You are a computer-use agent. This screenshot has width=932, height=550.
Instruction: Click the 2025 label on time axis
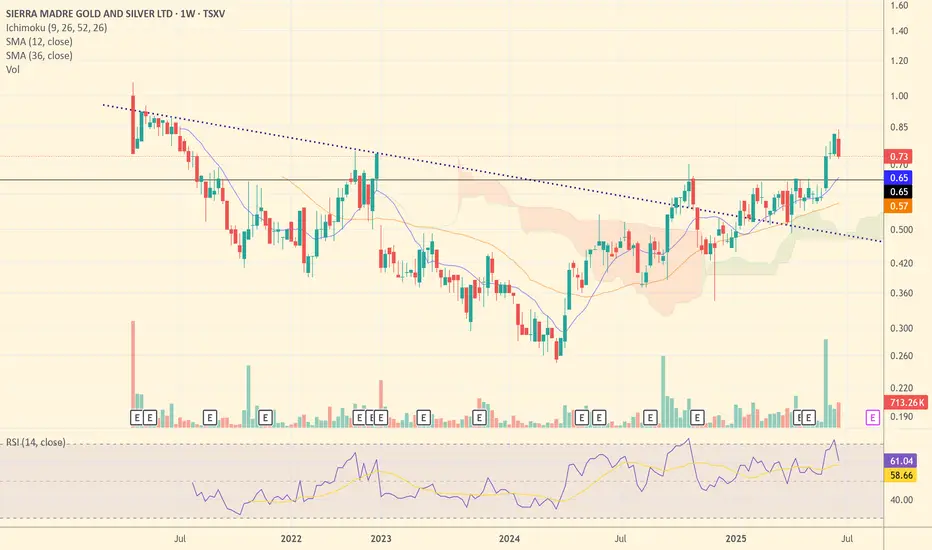736,539
